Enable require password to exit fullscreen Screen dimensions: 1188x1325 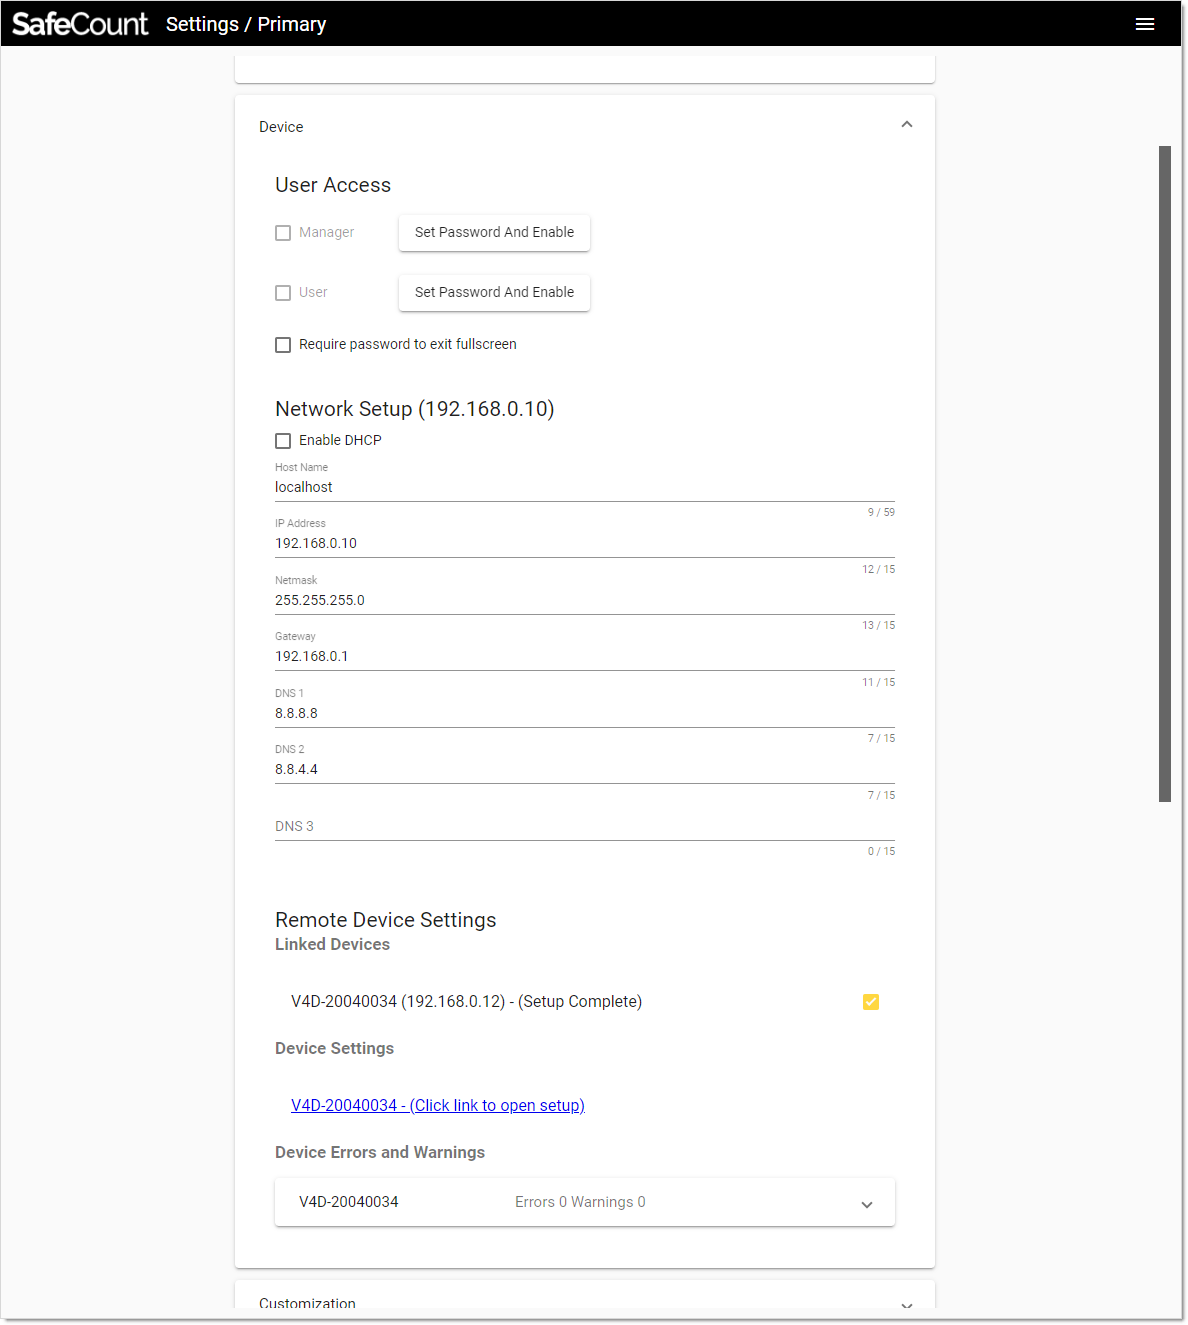click(x=283, y=345)
